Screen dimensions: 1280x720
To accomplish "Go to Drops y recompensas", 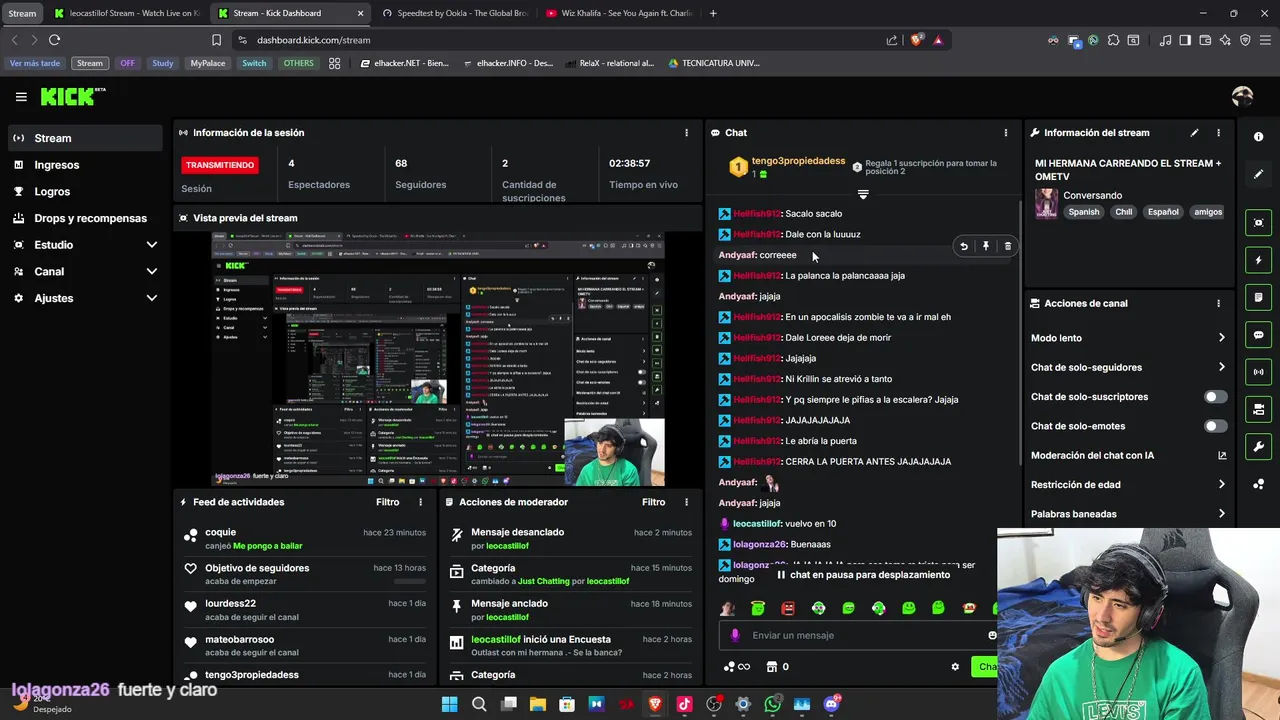I will click(x=85, y=218).
